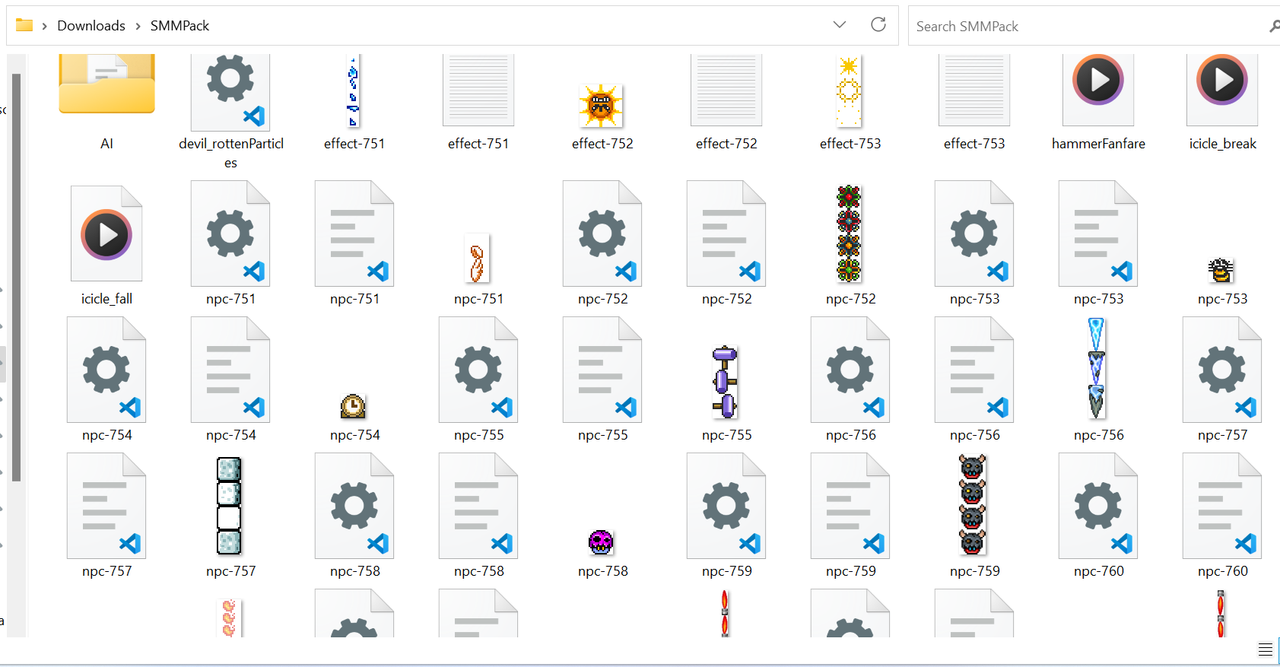This screenshot has height=667, width=1280.
Task: Select the npc-756 icicle sprite image
Action: point(1098,370)
